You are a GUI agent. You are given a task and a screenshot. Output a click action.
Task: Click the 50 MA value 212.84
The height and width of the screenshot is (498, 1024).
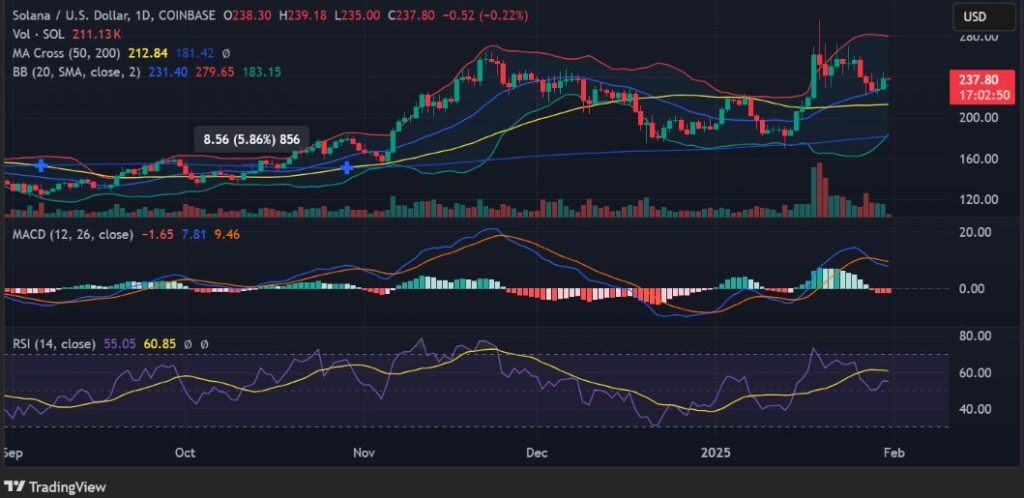point(150,53)
